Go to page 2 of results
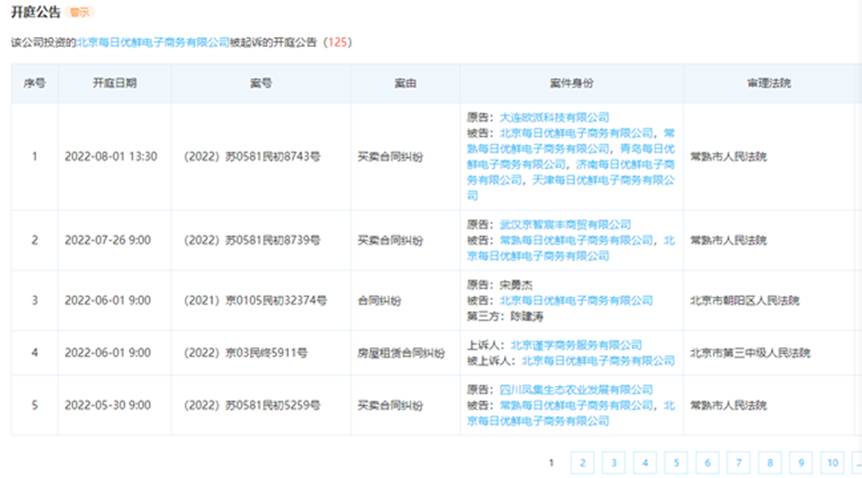Screen dimensions: 862x478 [582, 462]
